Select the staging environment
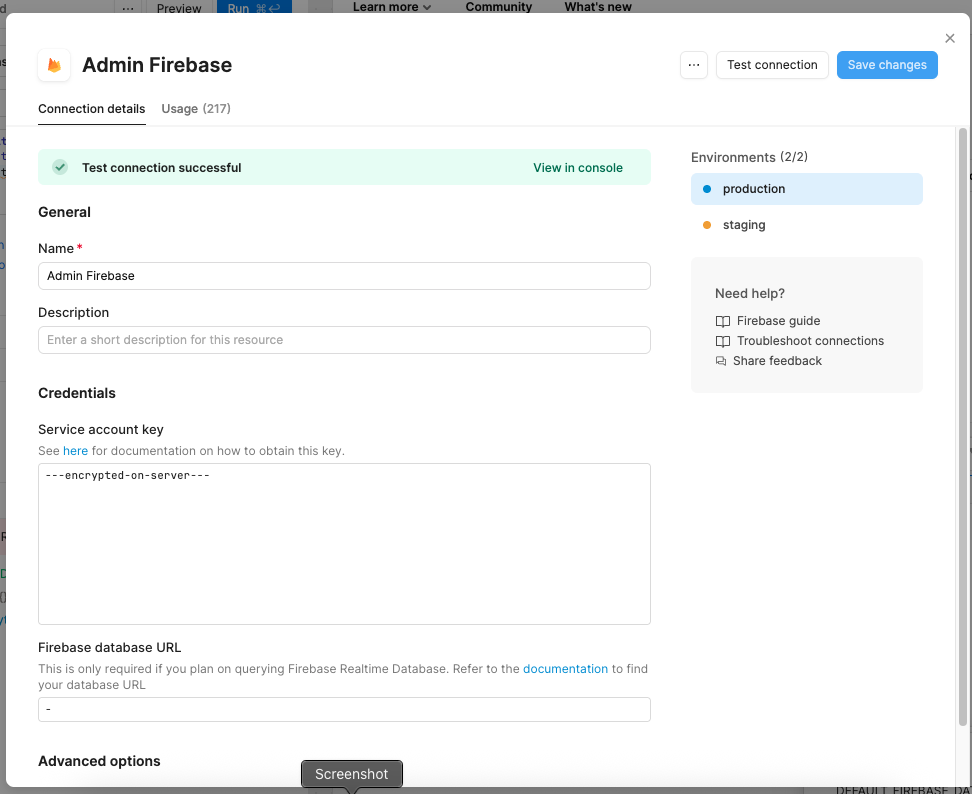The image size is (972, 794). [806, 225]
